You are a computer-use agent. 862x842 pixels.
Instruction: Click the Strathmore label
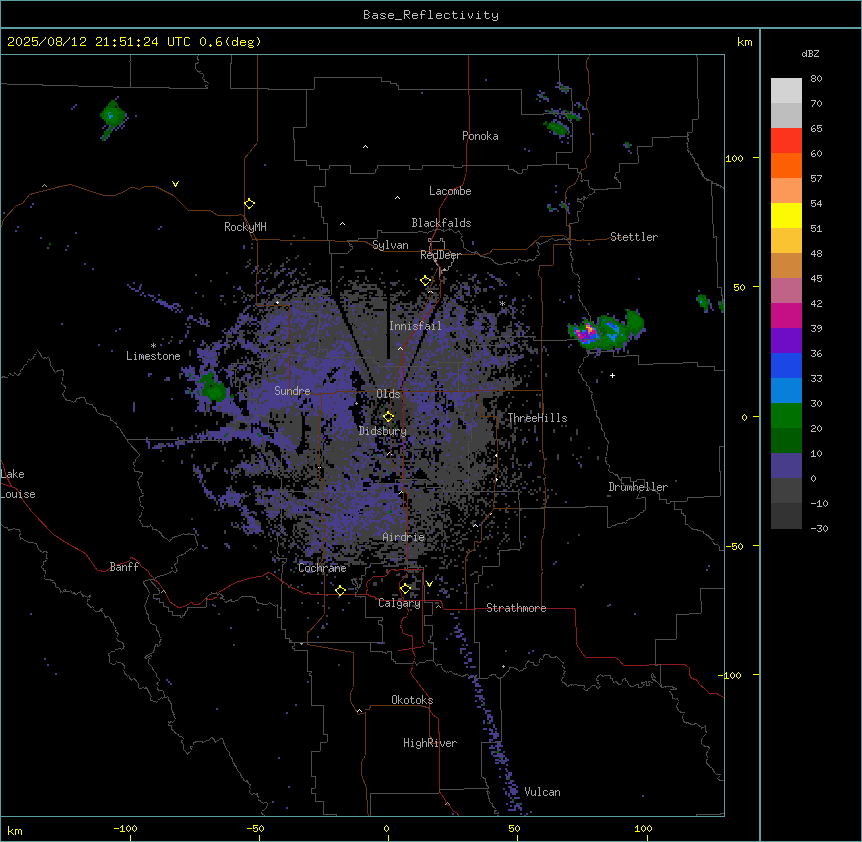(516, 608)
